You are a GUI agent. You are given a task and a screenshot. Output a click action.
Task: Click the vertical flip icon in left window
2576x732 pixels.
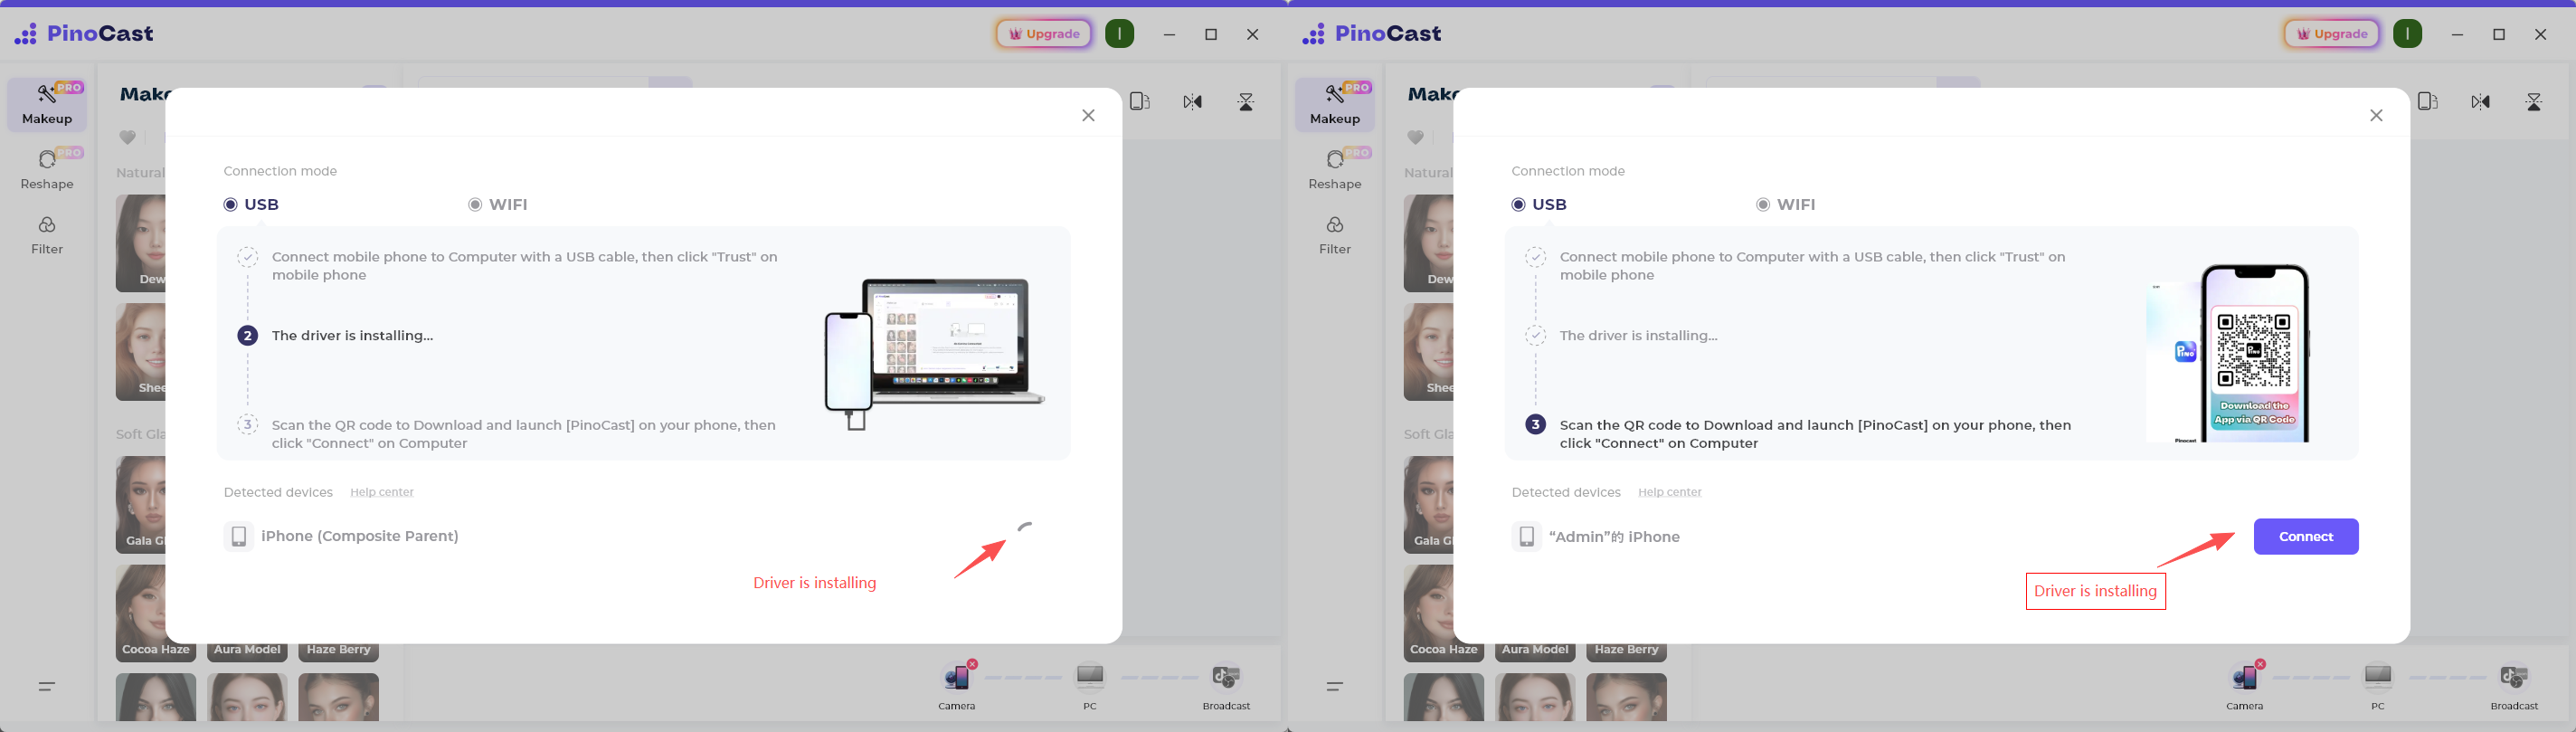1246,101
